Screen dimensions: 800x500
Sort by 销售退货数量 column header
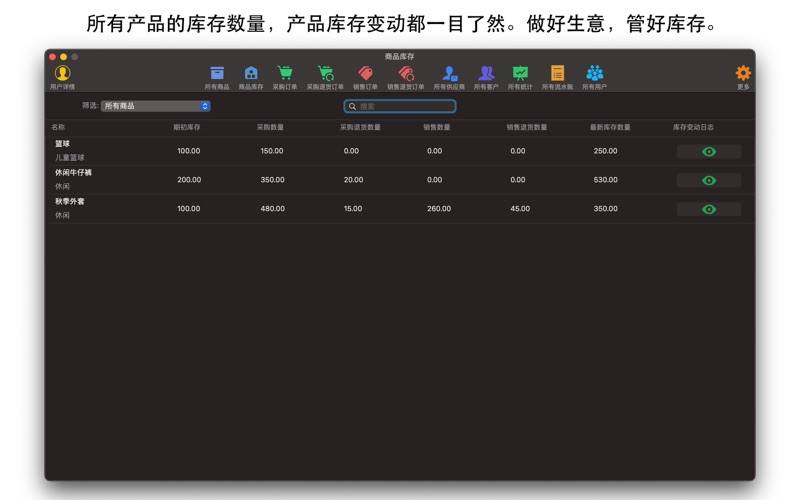point(527,127)
